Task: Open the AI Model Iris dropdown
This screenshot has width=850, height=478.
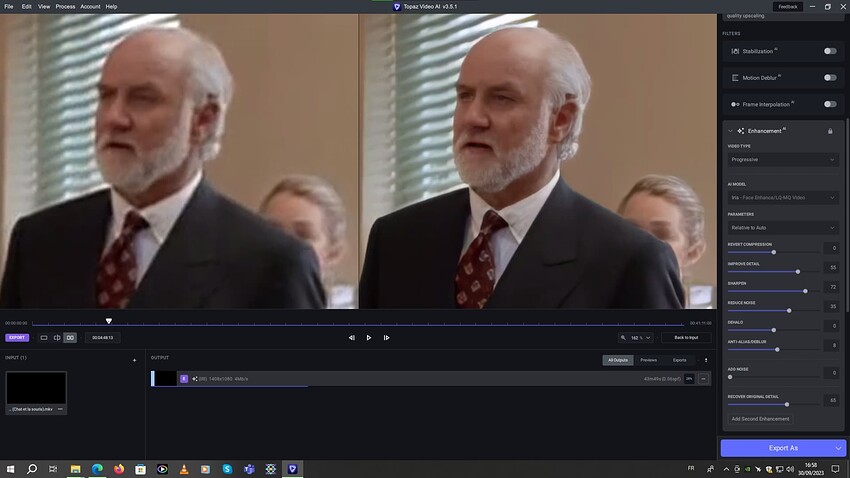Action: pyautogui.click(x=783, y=197)
